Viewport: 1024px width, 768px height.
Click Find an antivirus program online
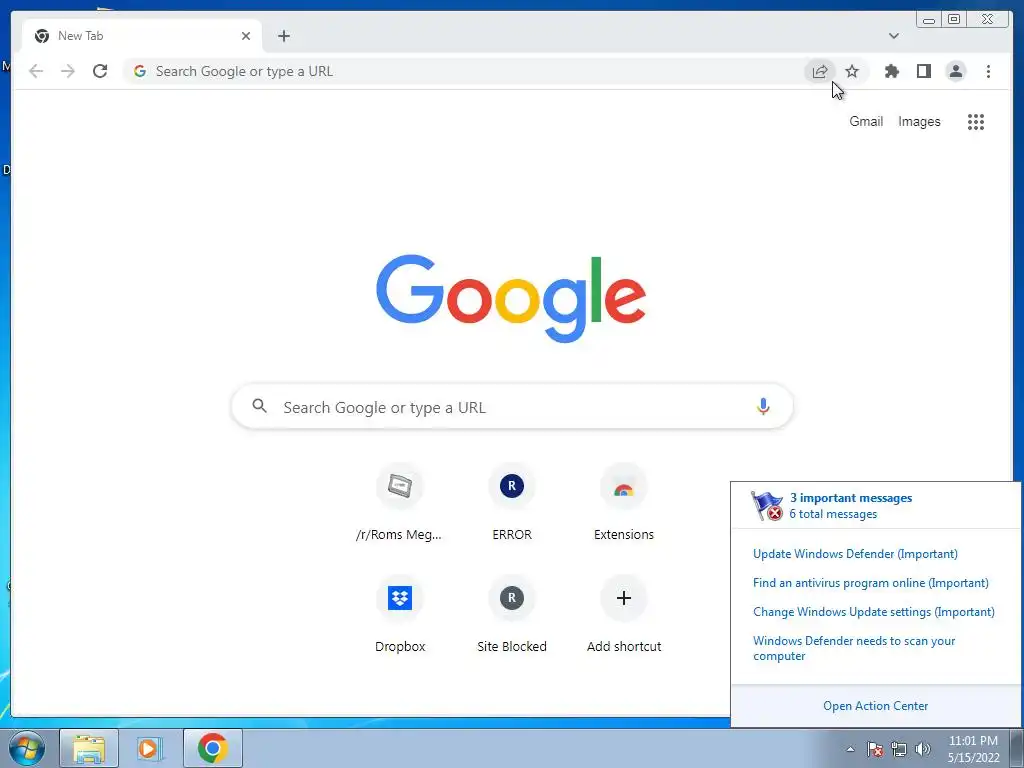pos(871,583)
